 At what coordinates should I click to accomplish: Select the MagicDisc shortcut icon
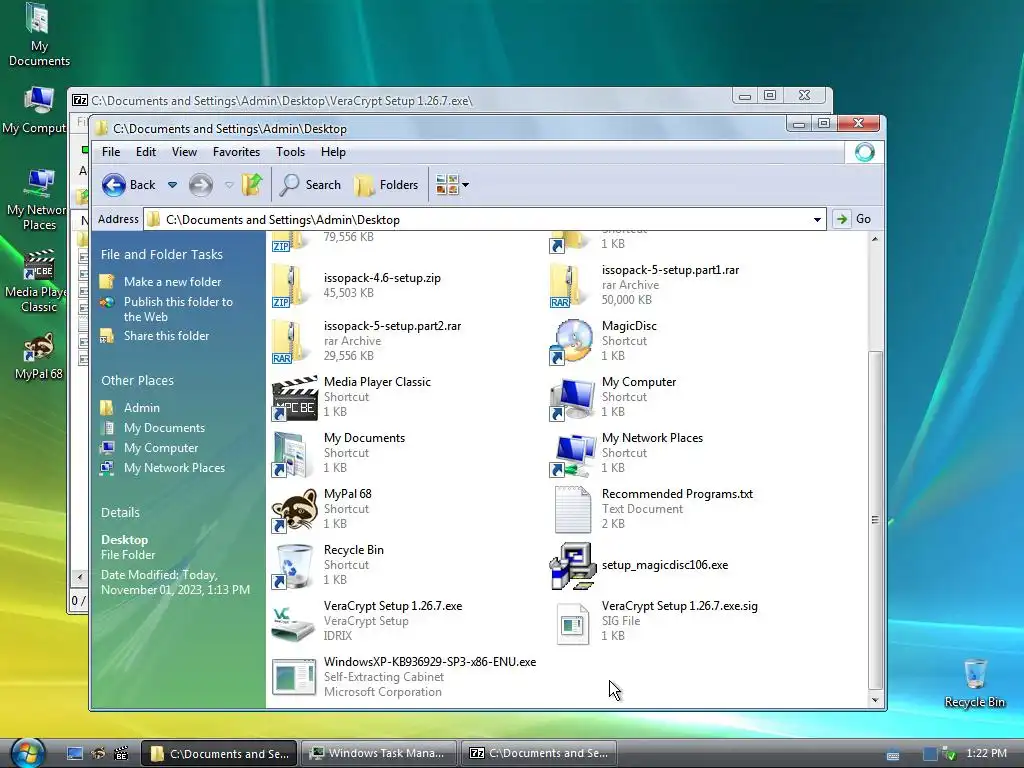tap(572, 341)
